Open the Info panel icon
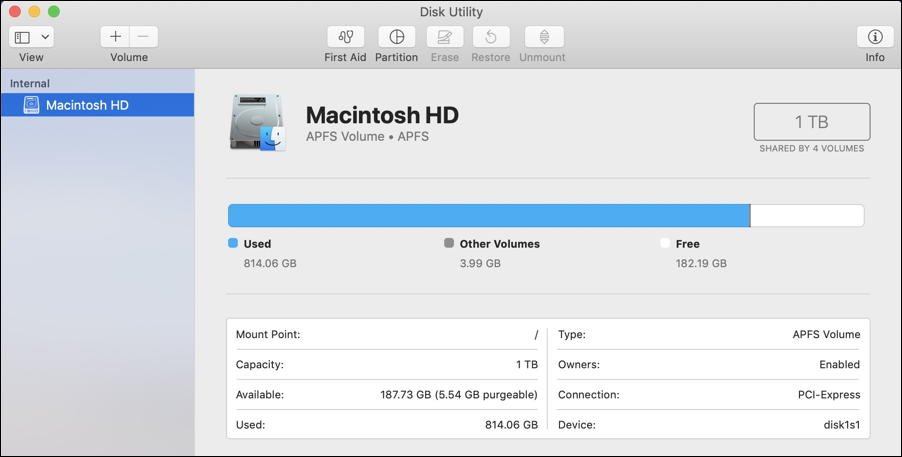This screenshot has width=902, height=457. pyautogui.click(x=875, y=37)
